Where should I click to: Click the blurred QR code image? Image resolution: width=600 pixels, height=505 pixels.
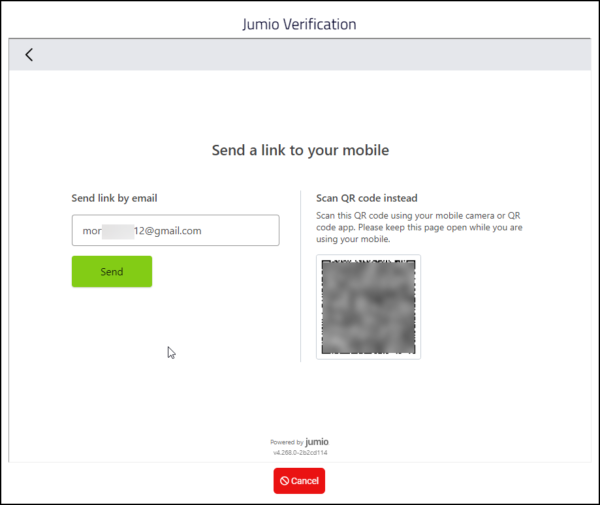pyautogui.click(x=368, y=307)
